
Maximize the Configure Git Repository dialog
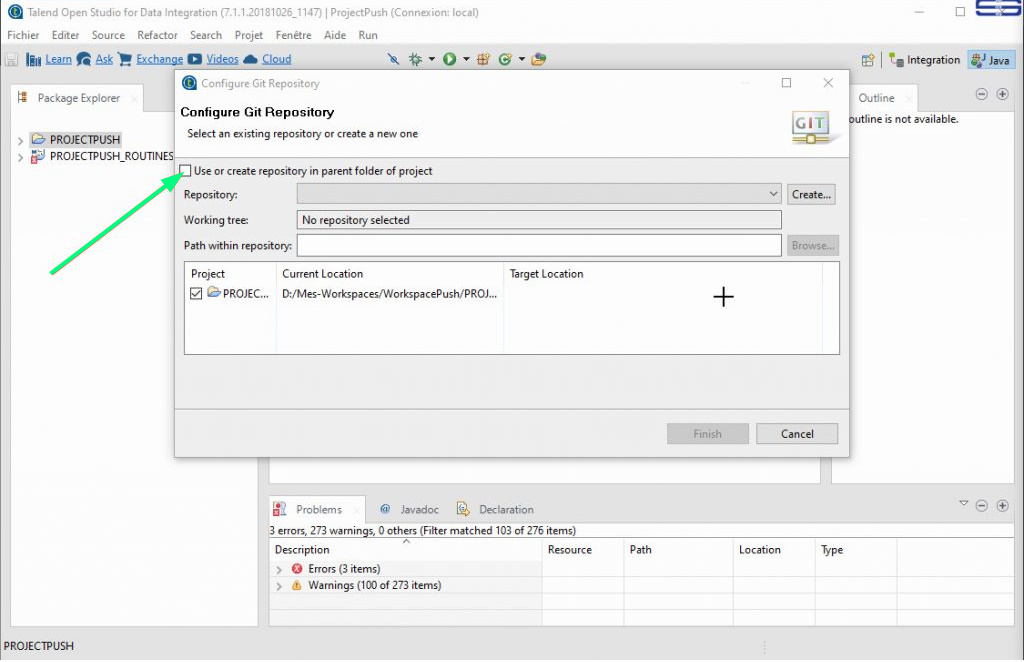pyautogui.click(x=786, y=83)
